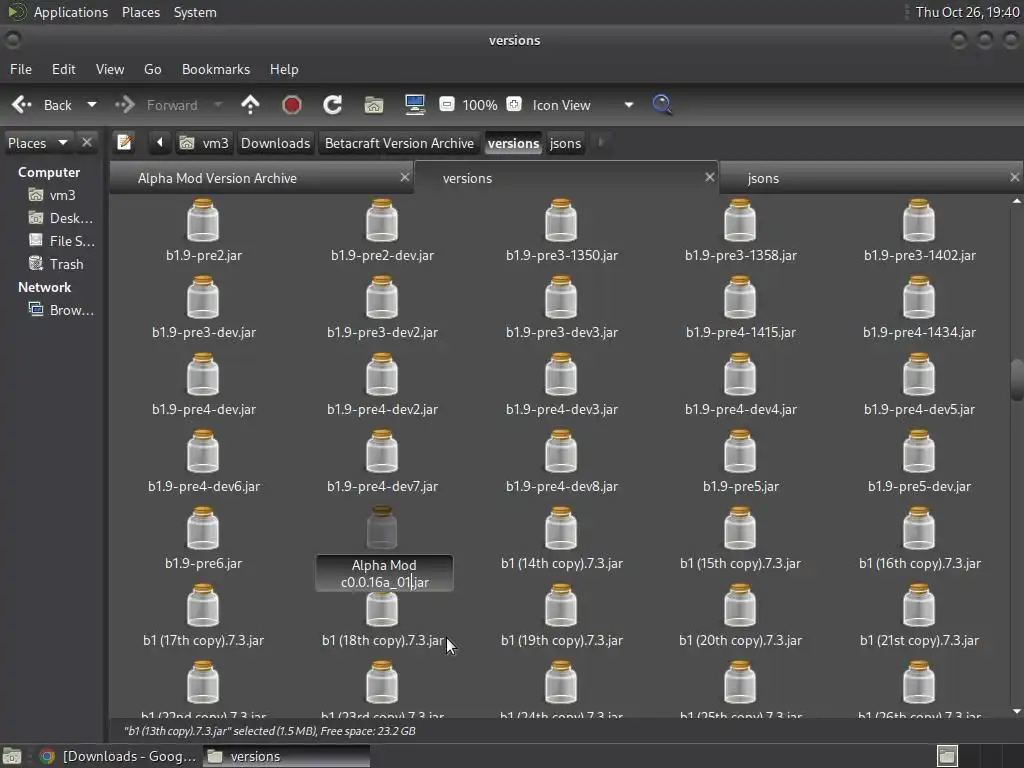Select the b1.9-pre4-dev.jar jar icon
The image size is (1024, 768).
click(203, 375)
